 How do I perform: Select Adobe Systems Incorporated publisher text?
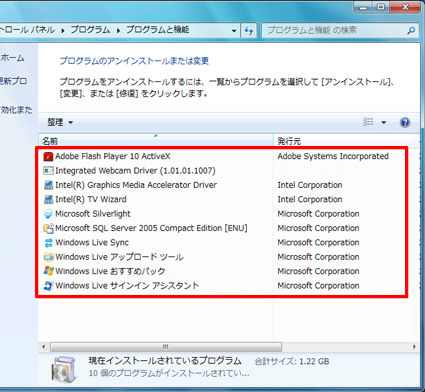pyautogui.click(x=333, y=156)
